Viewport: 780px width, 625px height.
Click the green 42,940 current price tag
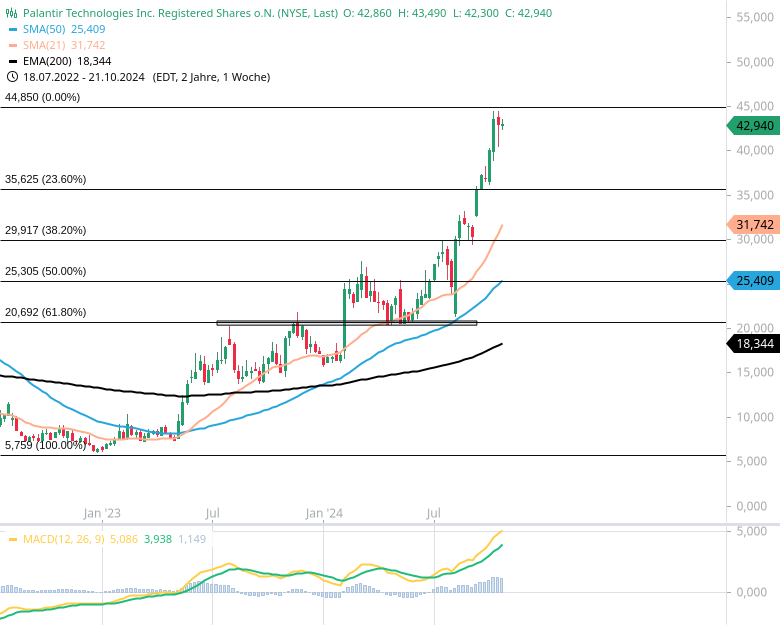click(x=753, y=126)
